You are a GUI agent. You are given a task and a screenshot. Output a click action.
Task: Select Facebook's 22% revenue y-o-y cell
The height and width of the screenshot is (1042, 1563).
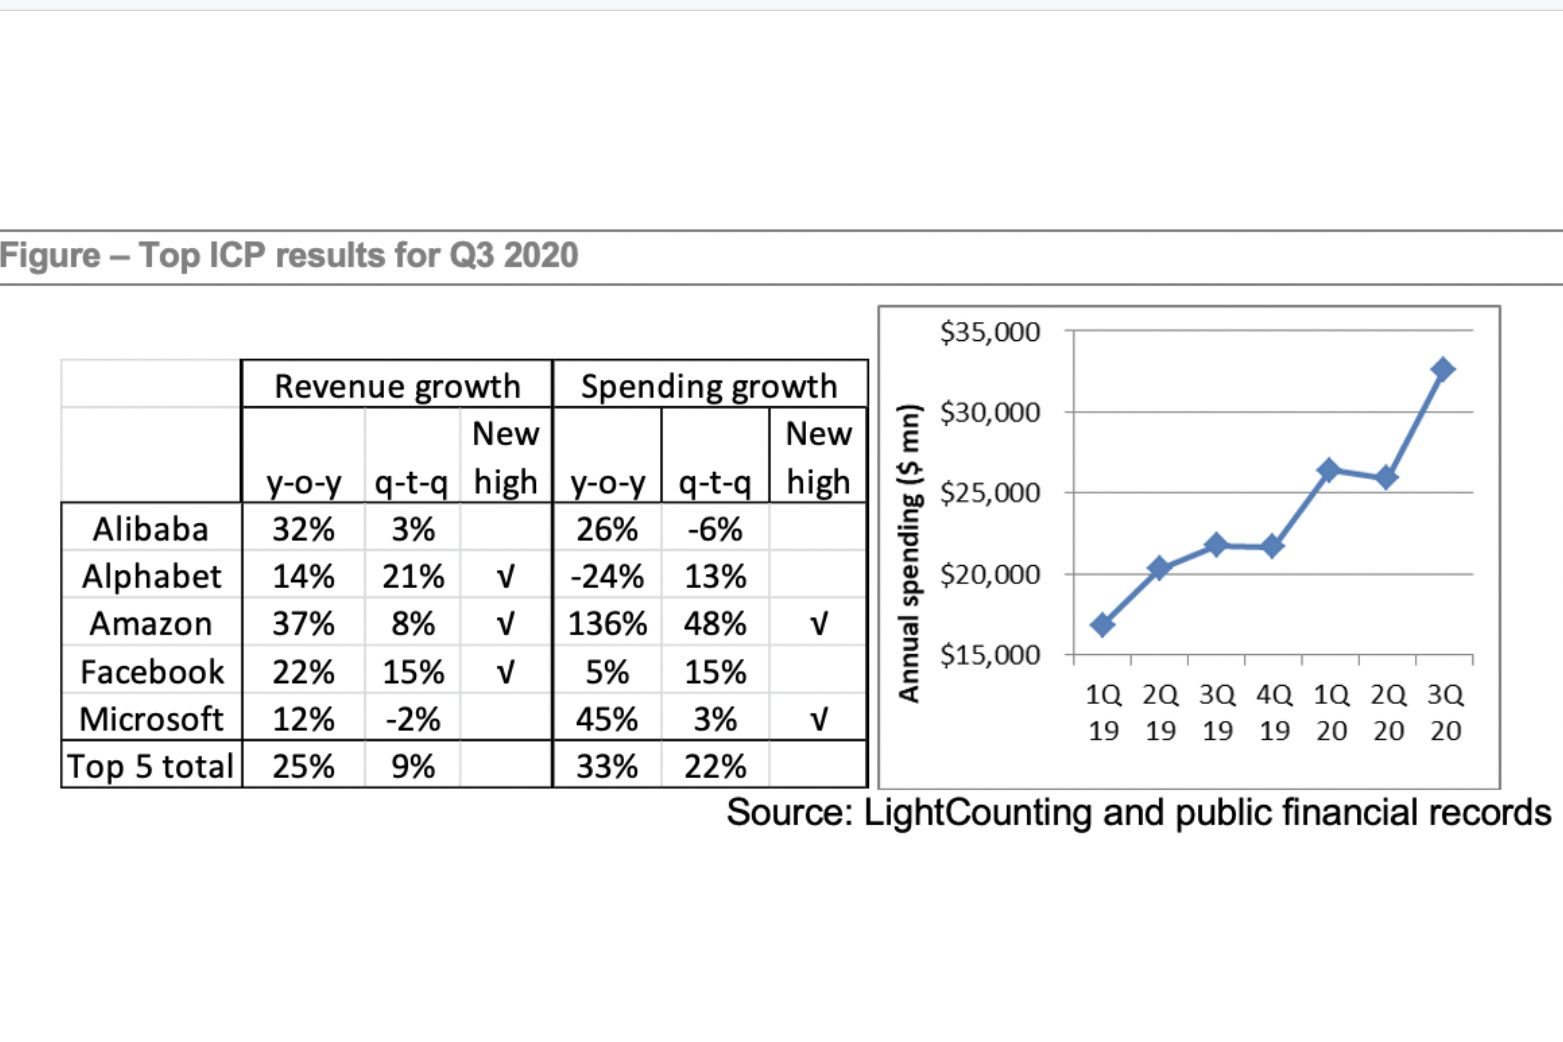click(x=303, y=671)
